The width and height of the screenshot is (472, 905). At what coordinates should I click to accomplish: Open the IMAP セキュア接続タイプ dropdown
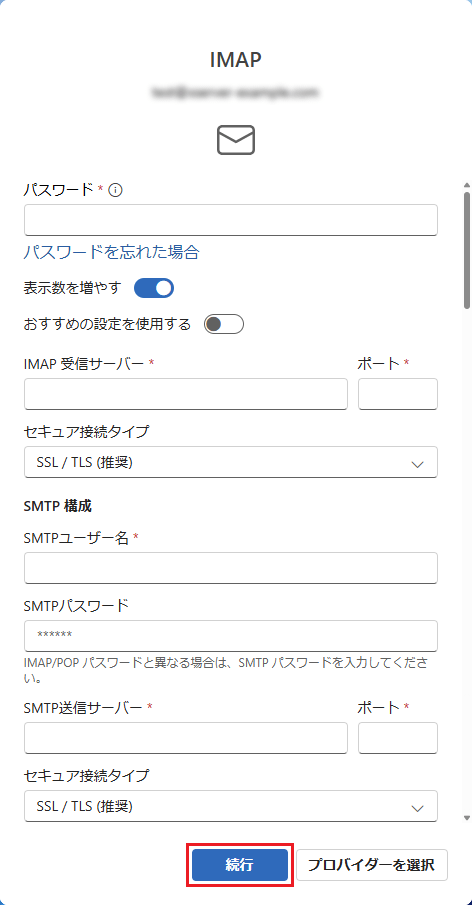[x=231, y=462]
